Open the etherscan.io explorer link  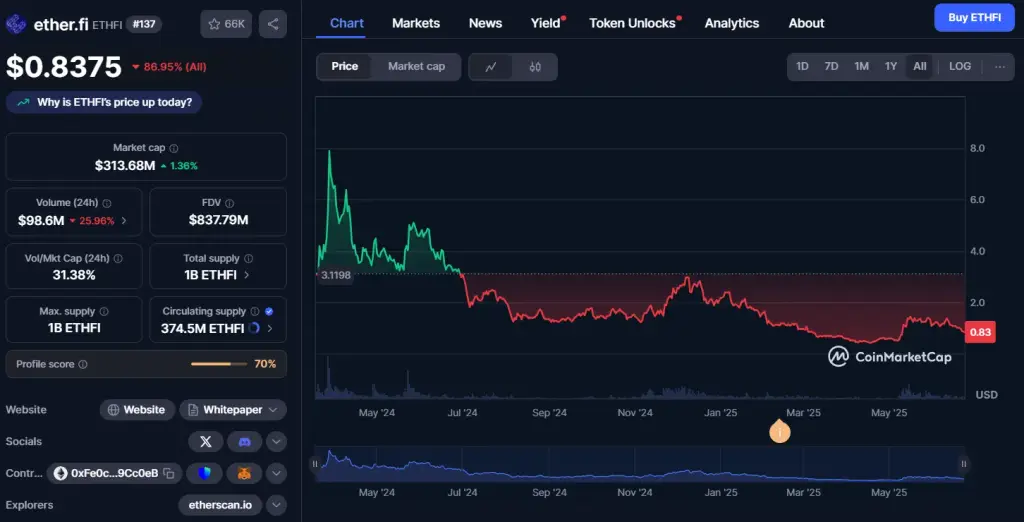coord(220,505)
